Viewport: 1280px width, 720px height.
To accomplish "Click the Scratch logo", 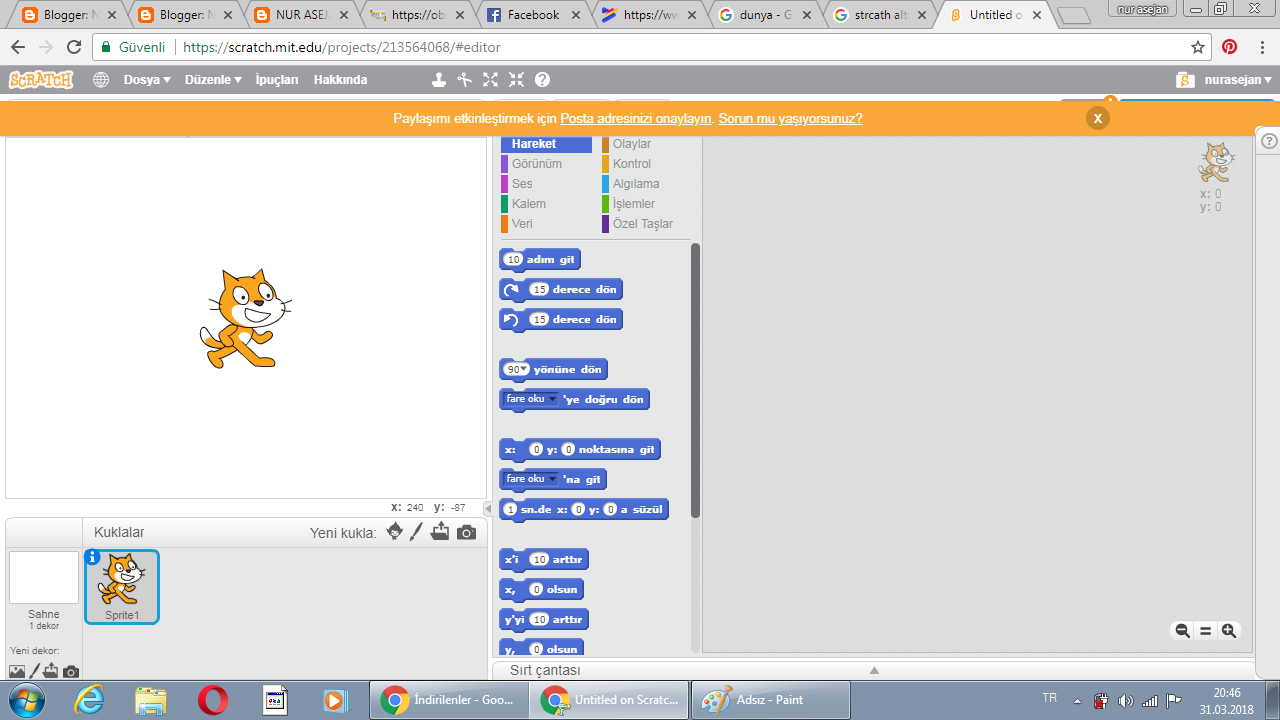I will point(41,80).
